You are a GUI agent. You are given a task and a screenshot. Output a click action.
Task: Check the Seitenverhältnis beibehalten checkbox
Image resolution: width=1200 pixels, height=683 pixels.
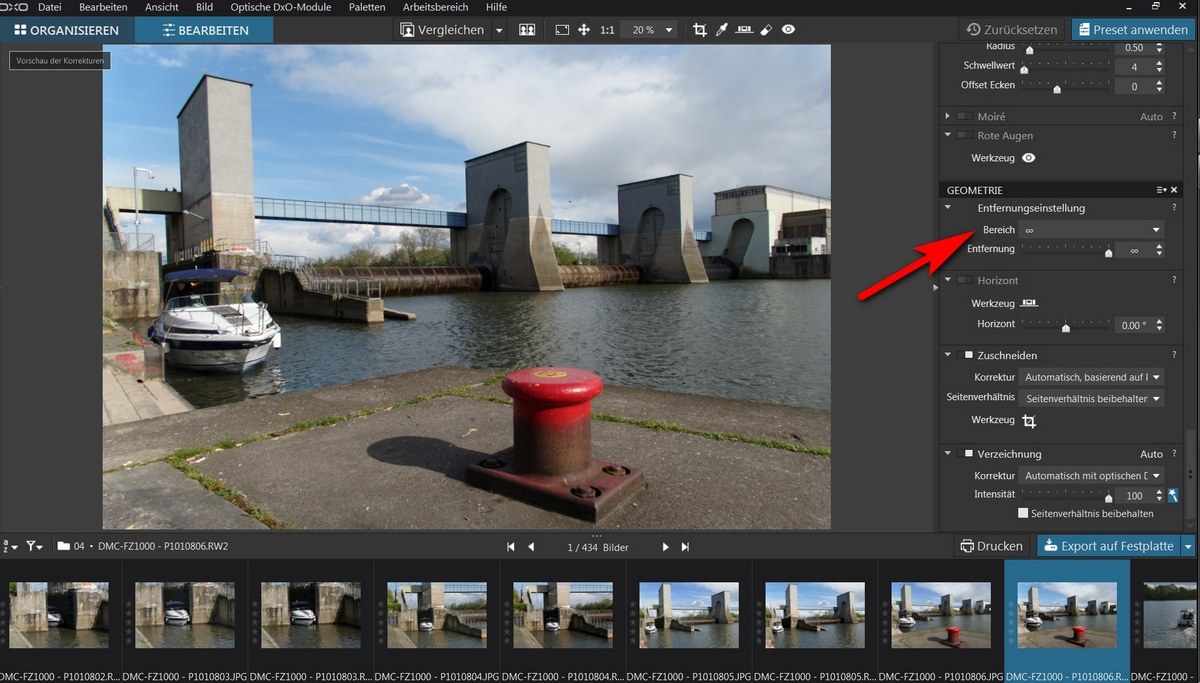pos(1023,513)
